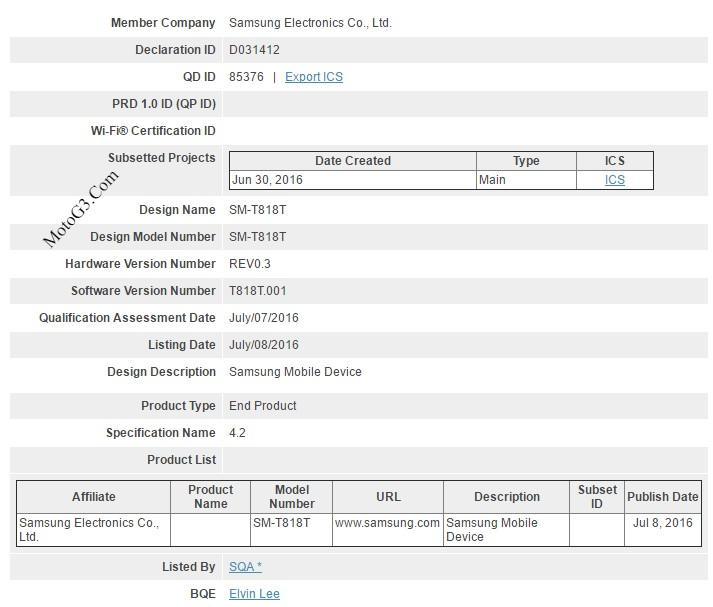Click the Date Created column header
Image resolution: width=713 pixels, height=607 pixels.
coord(353,161)
